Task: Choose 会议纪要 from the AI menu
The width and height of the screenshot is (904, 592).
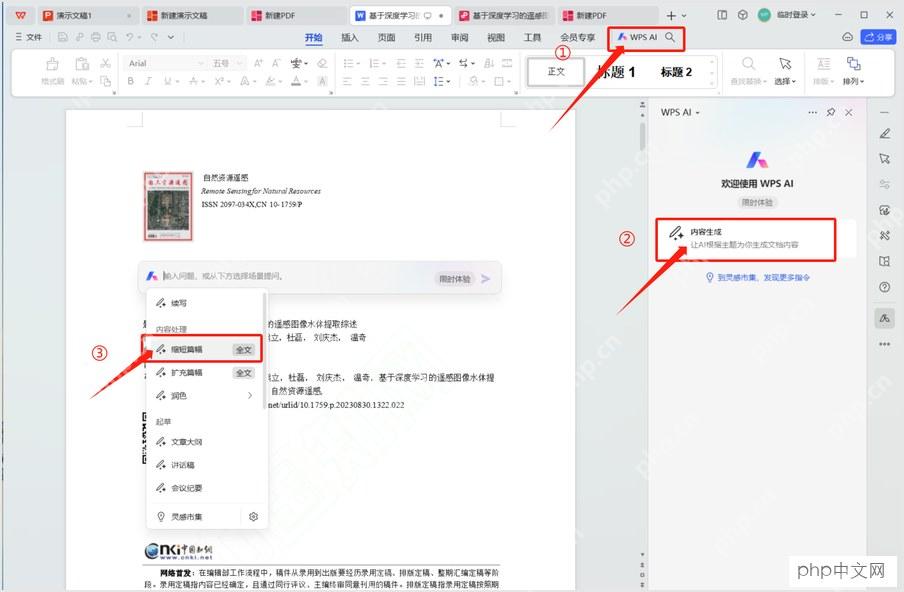Action: coord(205,488)
